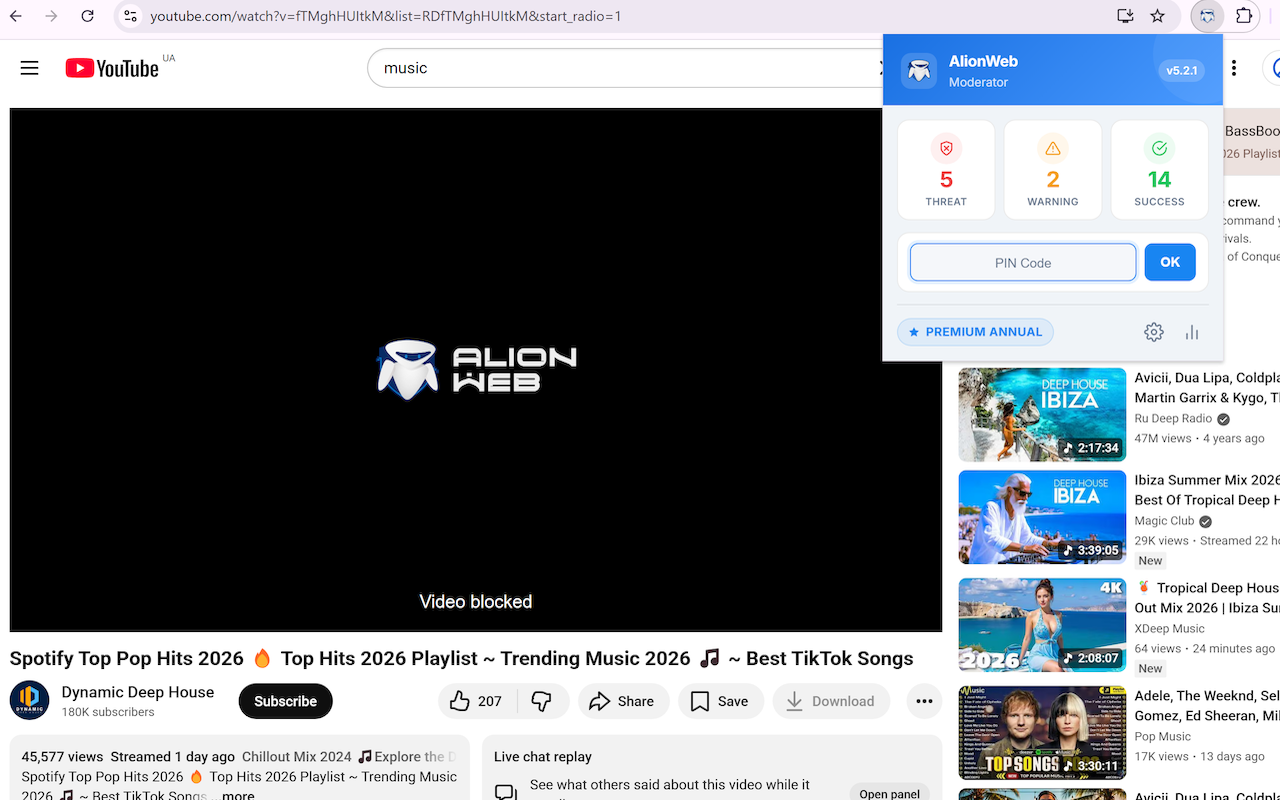Viewport: 1280px width, 800px height.
Task: Click the "45,577 views" description text
Action: (x=62, y=757)
